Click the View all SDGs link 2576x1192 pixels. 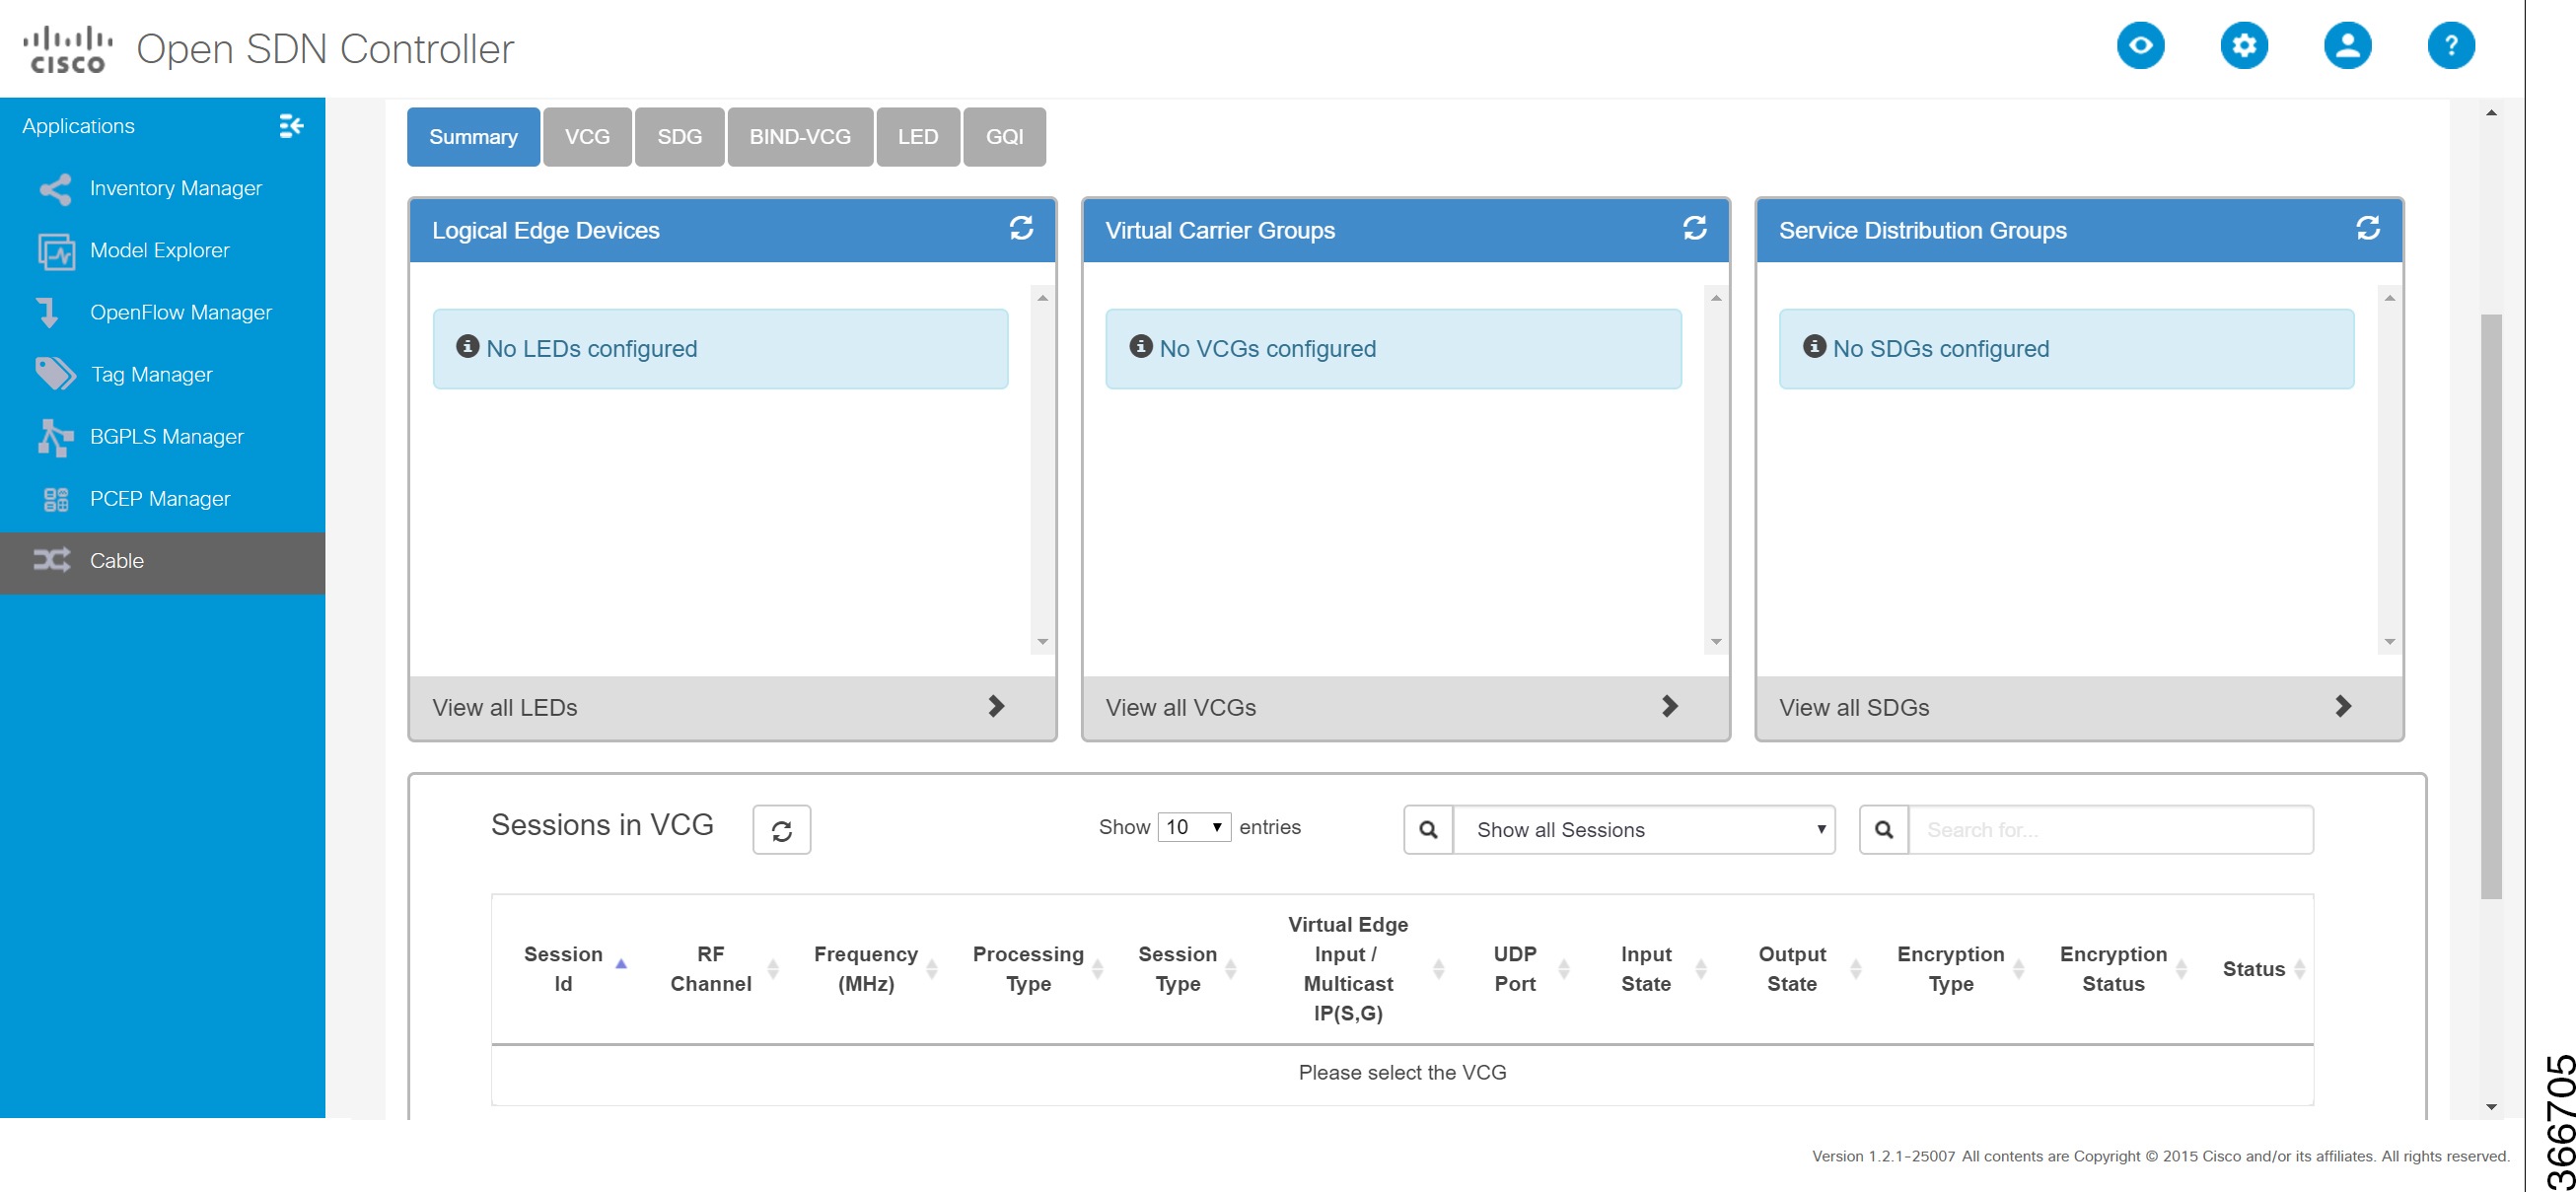pos(1855,707)
